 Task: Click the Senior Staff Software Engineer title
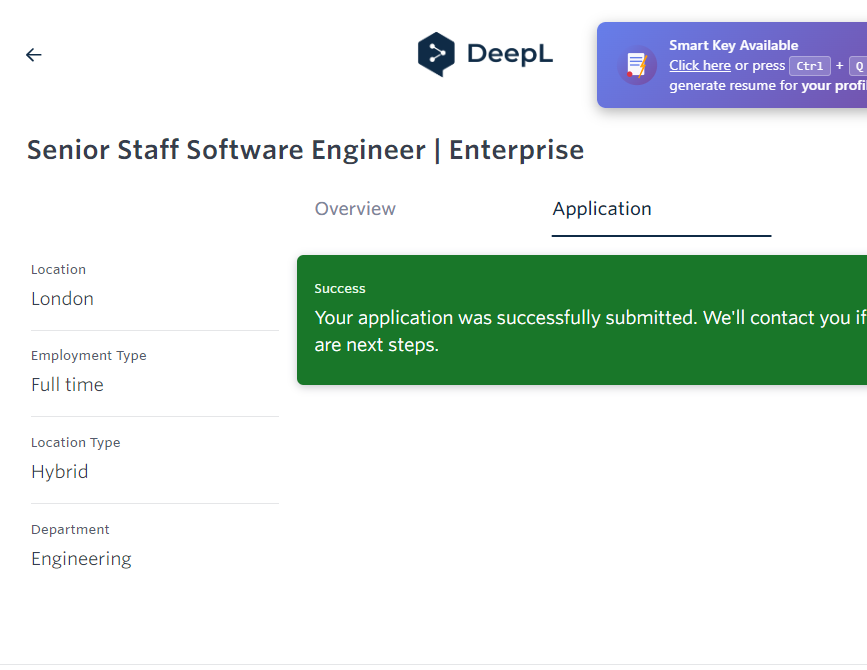[x=305, y=150]
